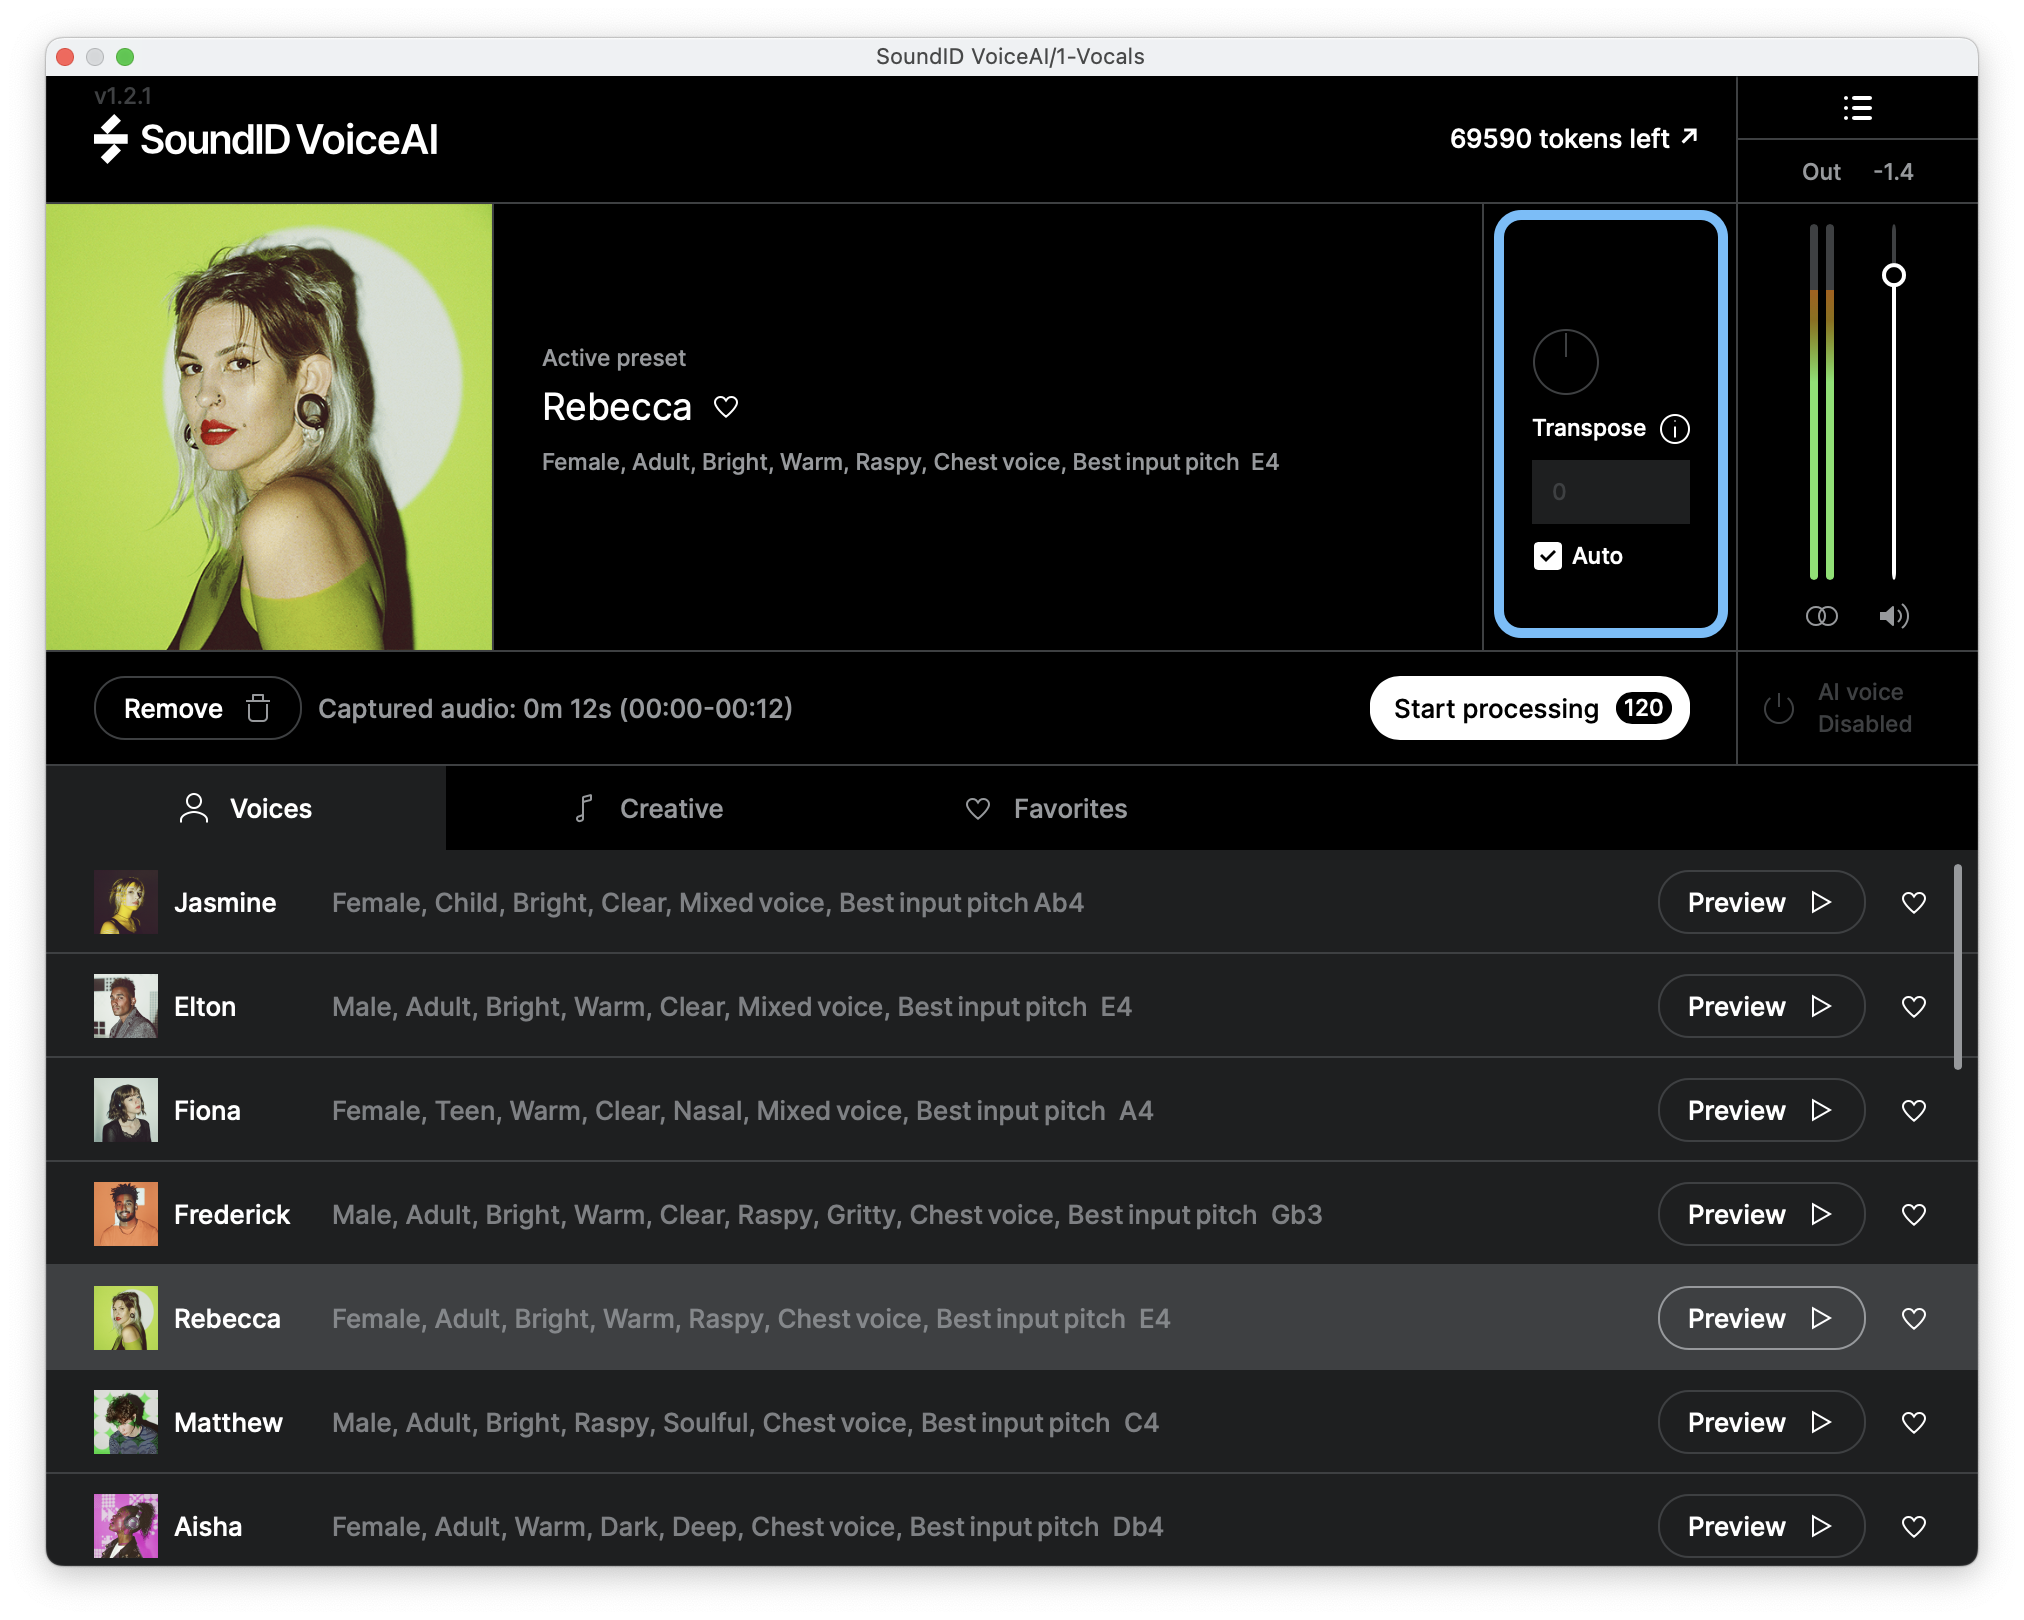Click the large Rebecca preset portrait

pyautogui.click(x=269, y=427)
